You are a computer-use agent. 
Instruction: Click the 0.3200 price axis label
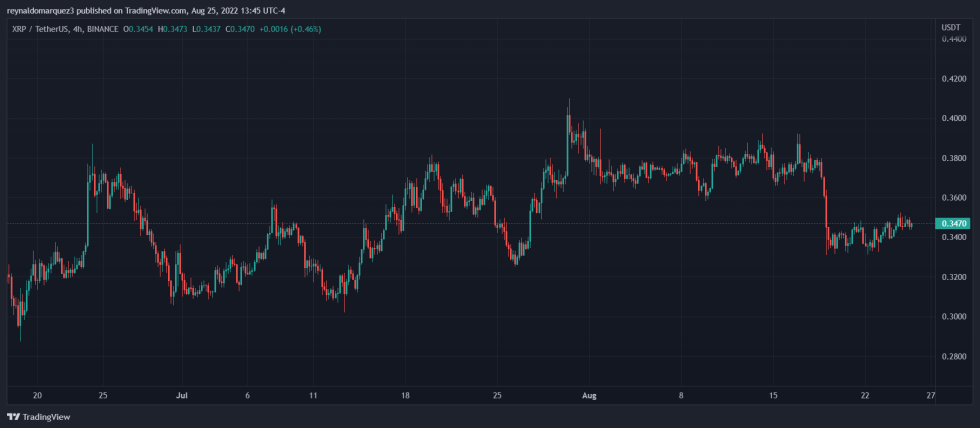pos(952,277)
